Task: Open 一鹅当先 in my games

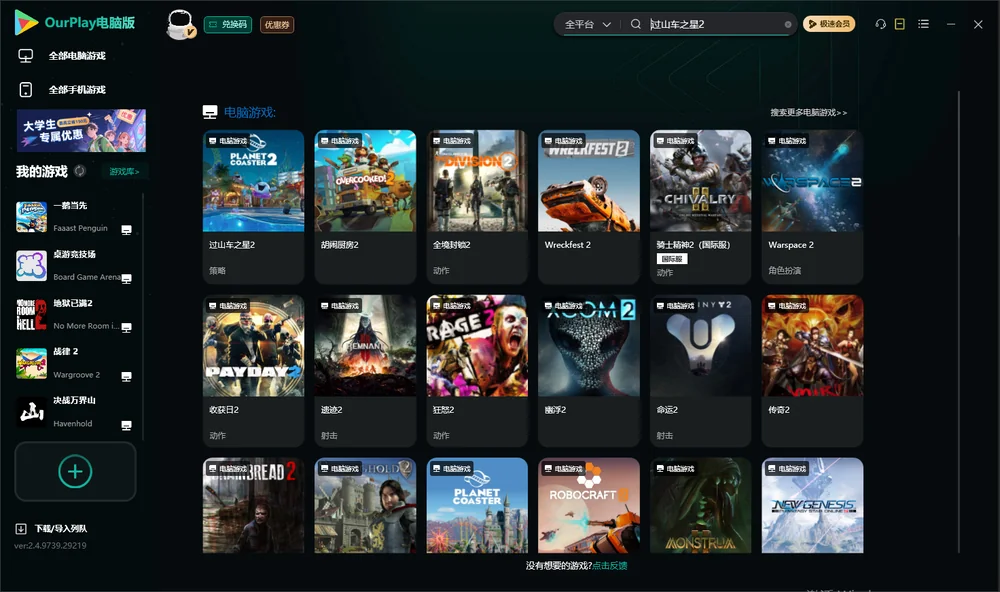Action: point(75,217)
